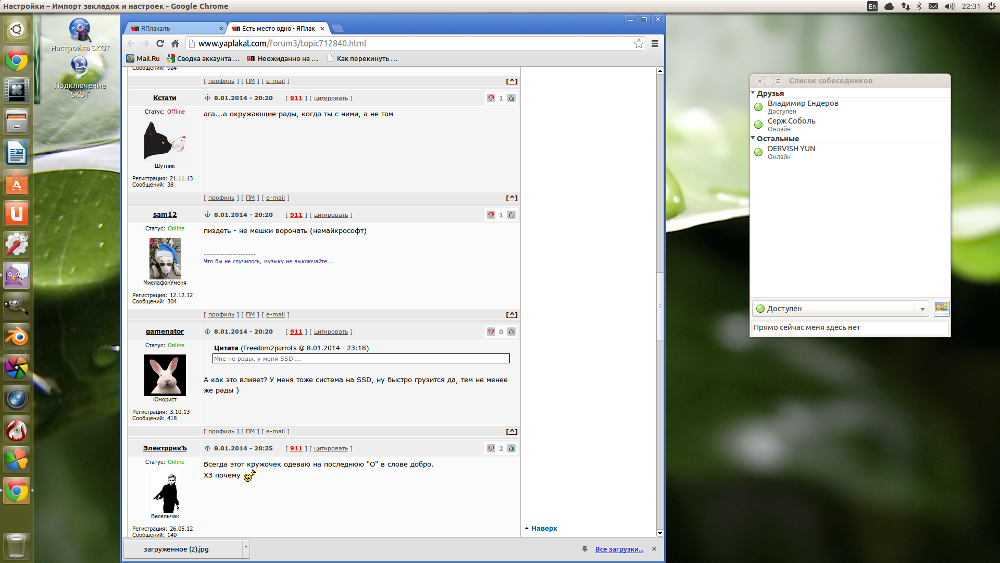View gamenator's rabbit avatar
Viewport: 1000px width, 563px height.
pos(165,375)
